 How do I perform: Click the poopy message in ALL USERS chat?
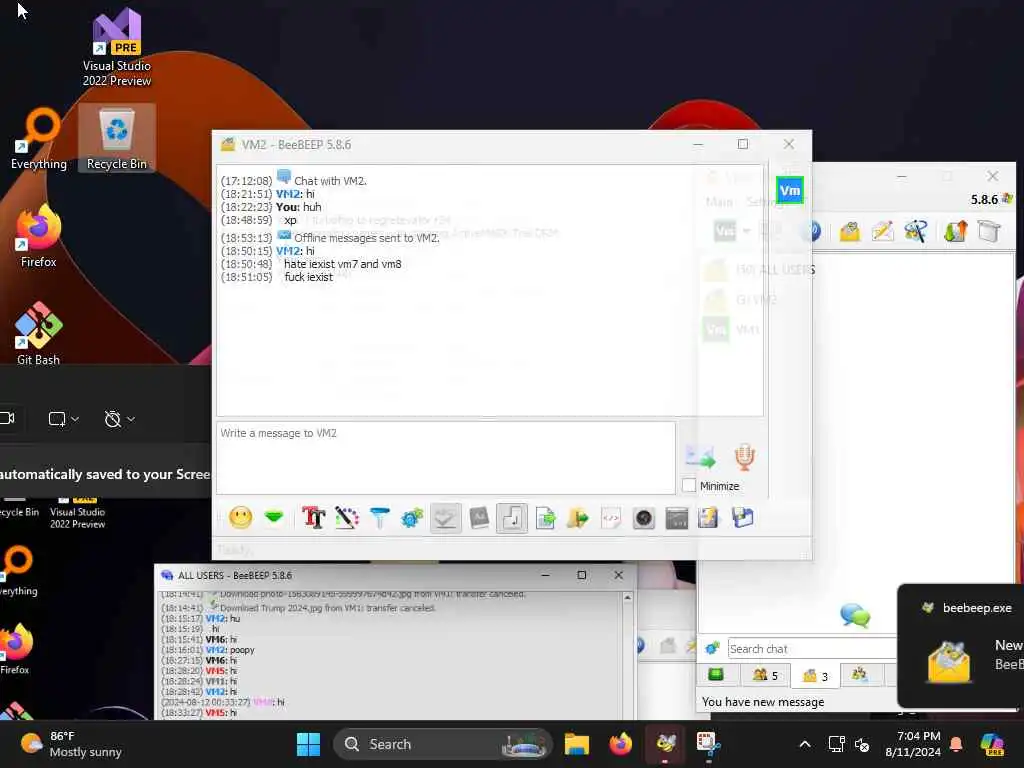pyautogui.click(x=242, y=650)
